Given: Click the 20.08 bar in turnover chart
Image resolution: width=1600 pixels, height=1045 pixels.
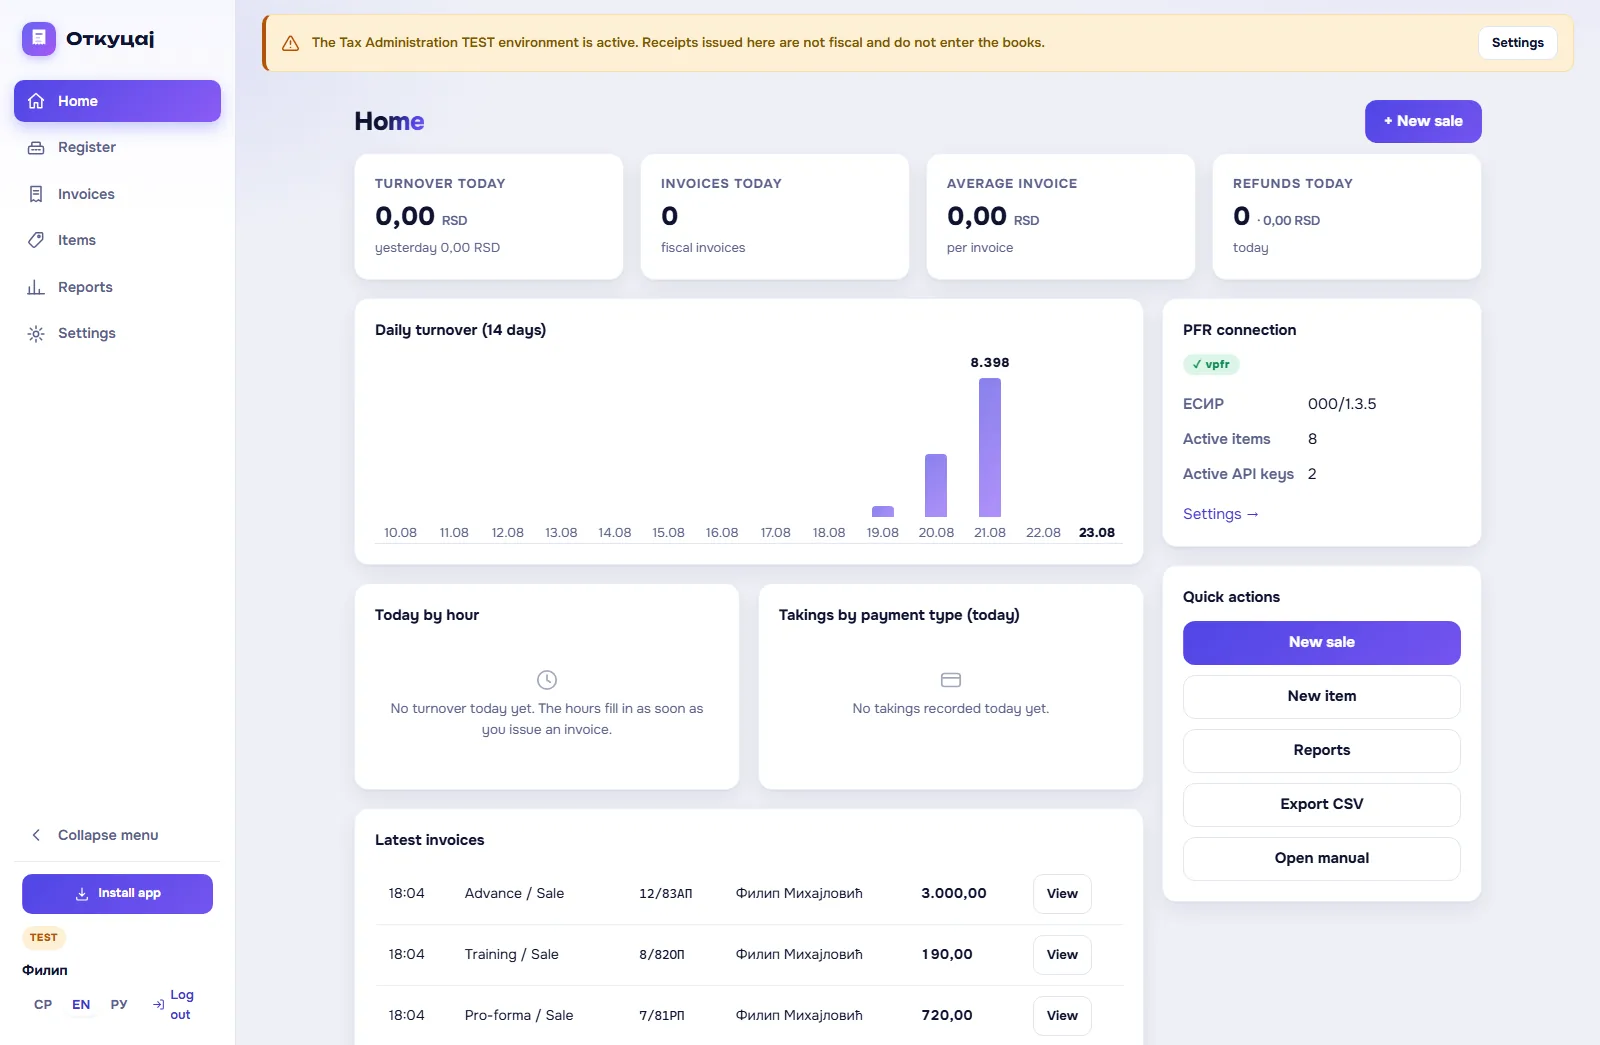Looking at the screenshot, I should (936, 485).
